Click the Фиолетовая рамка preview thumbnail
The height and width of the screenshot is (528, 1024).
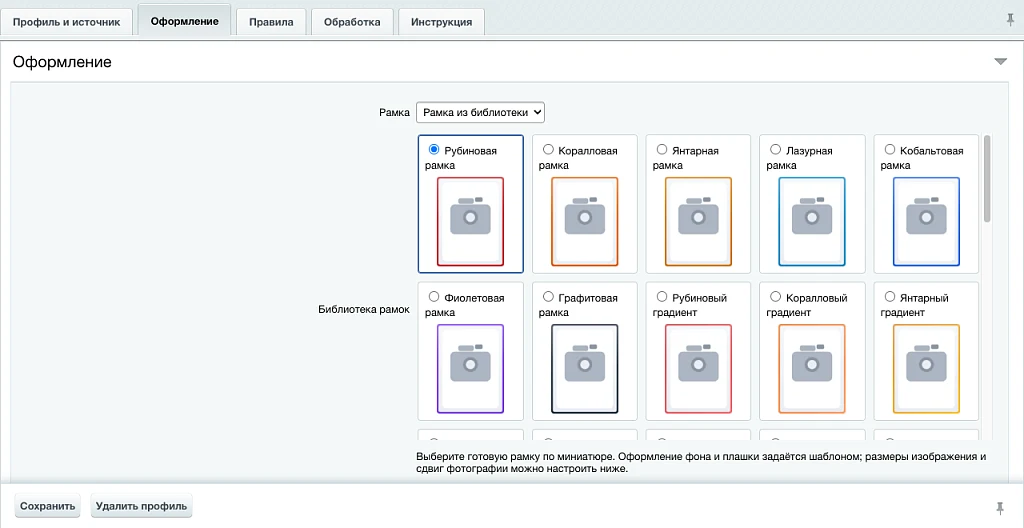(x=470, y=369)
